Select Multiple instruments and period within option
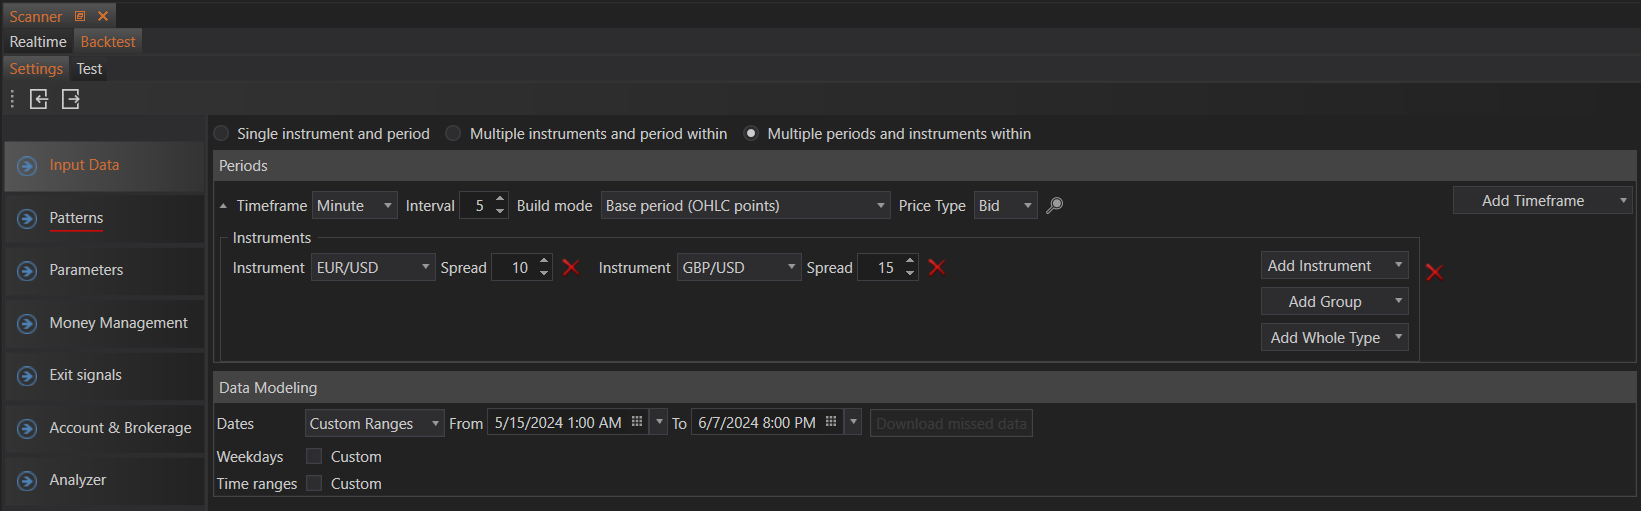This screenshot has width=1641, height=511. click(454, 134)
